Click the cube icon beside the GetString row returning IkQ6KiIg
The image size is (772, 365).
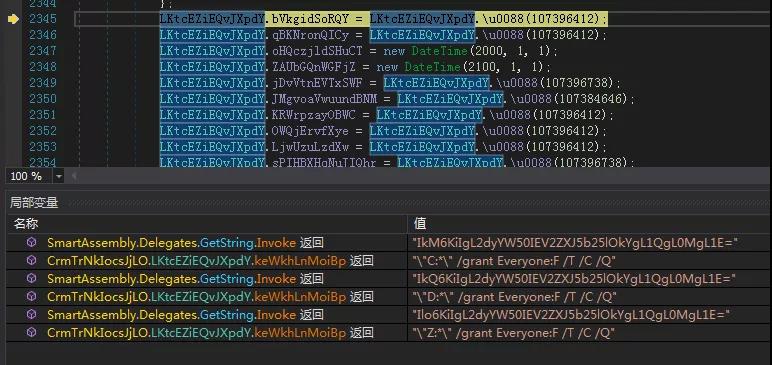[x=32, y=279]
